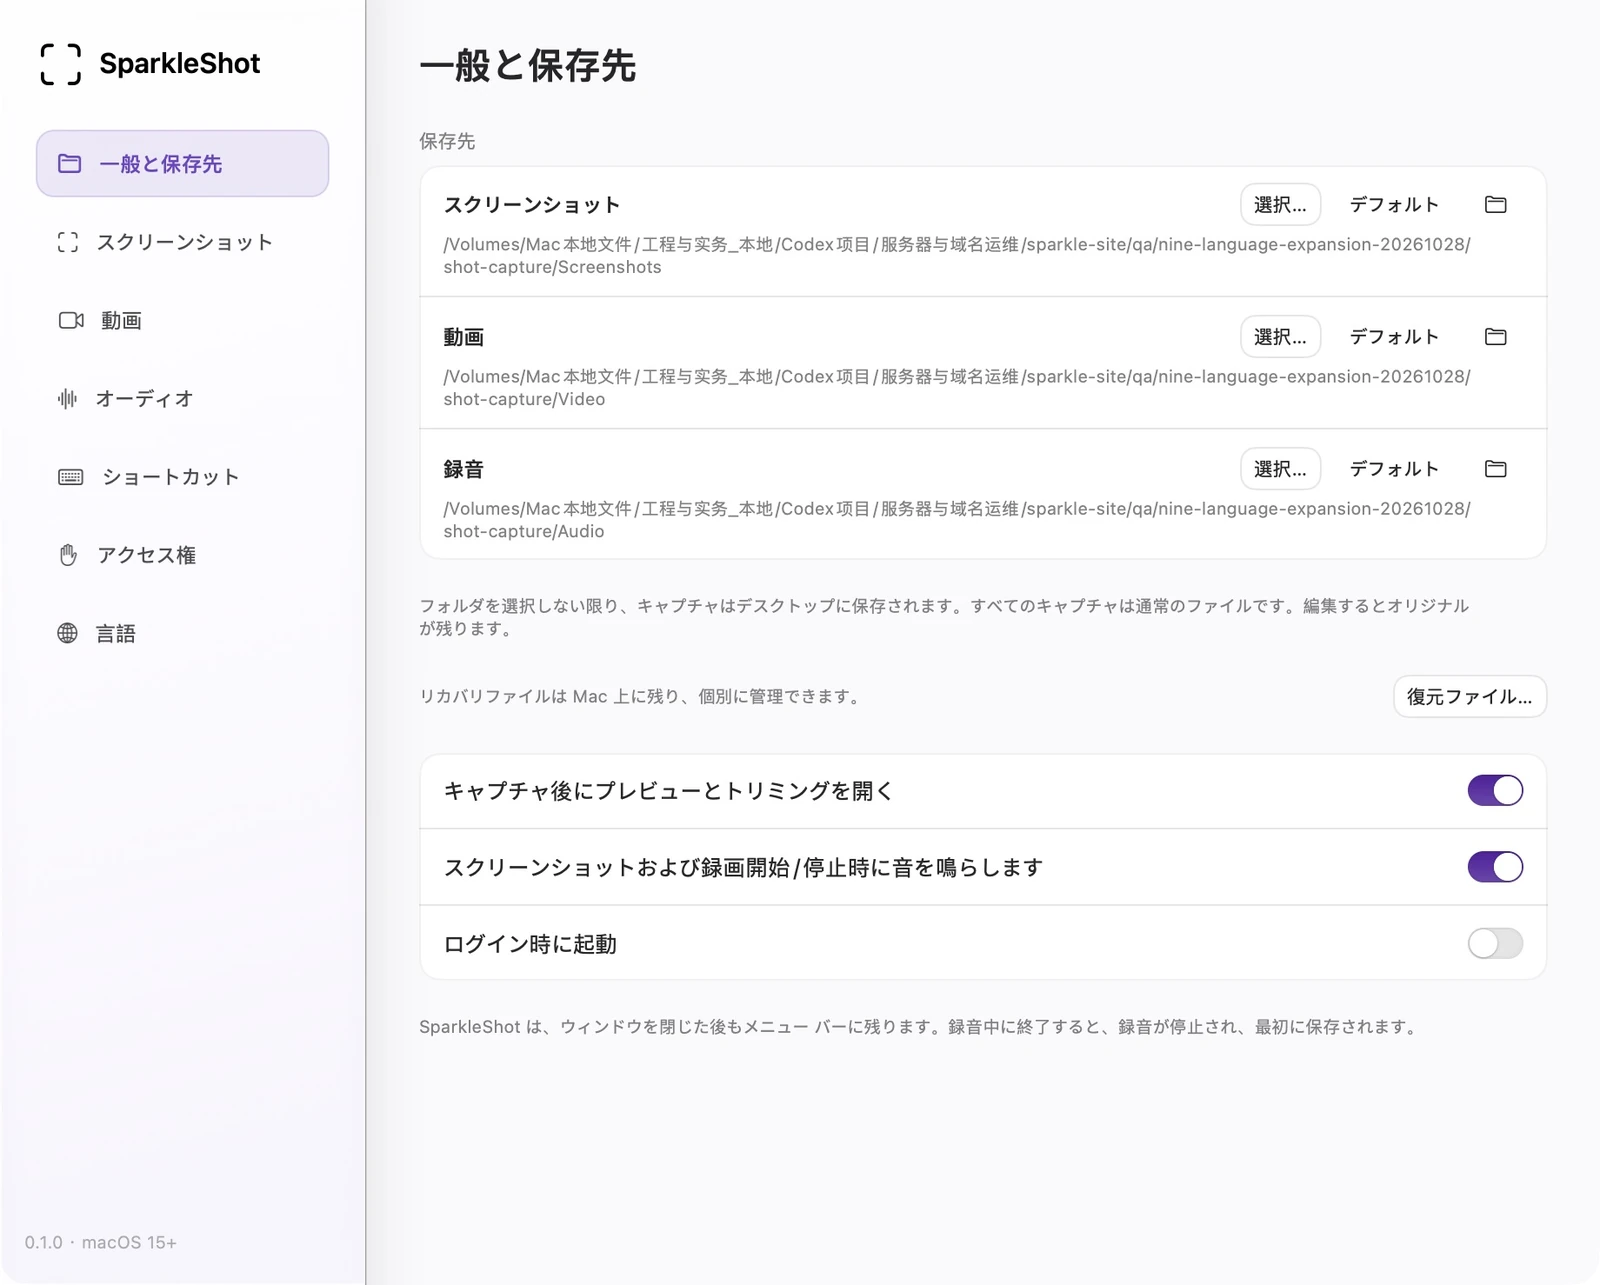Image resolution: width=1600 pixels, height=1285 pixels.
Task: Turn off the capture sound toggle
Action: click(1495, 867)
